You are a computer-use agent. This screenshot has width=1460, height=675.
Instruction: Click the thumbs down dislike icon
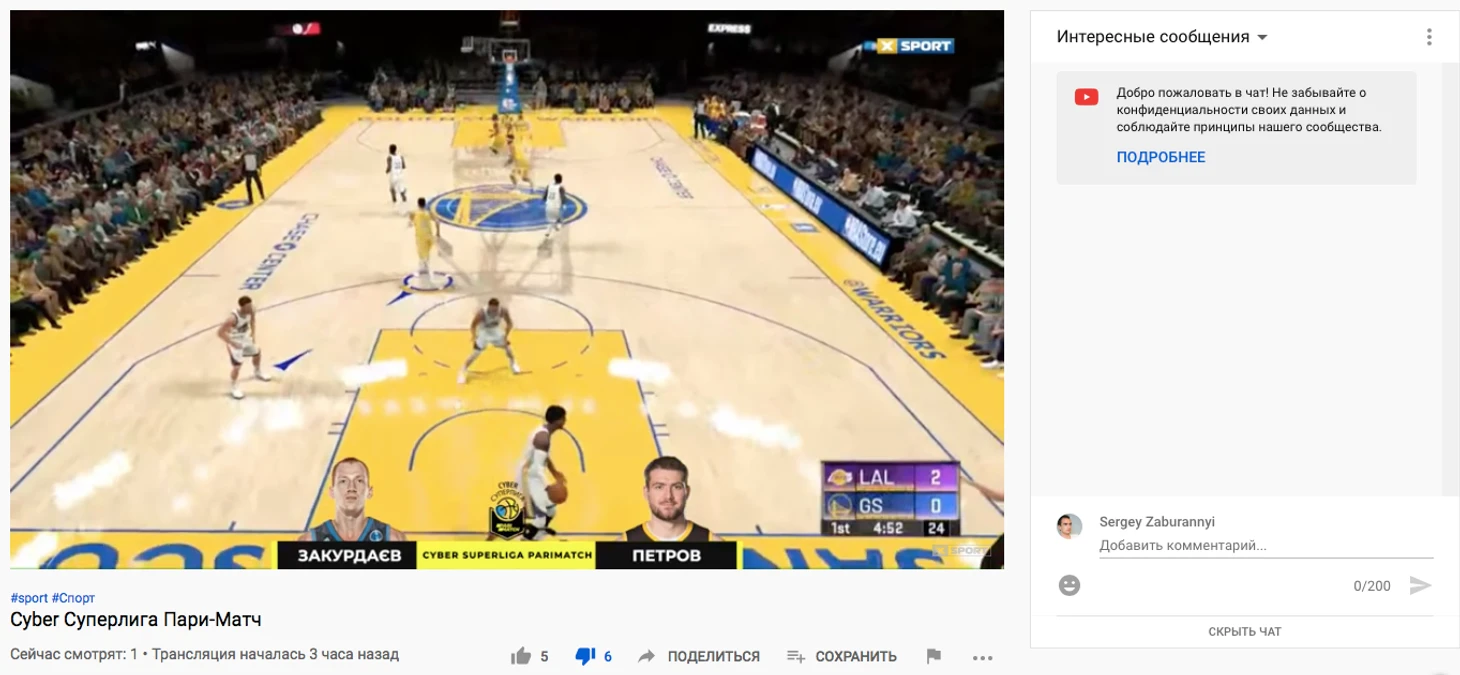pos(585,656)
